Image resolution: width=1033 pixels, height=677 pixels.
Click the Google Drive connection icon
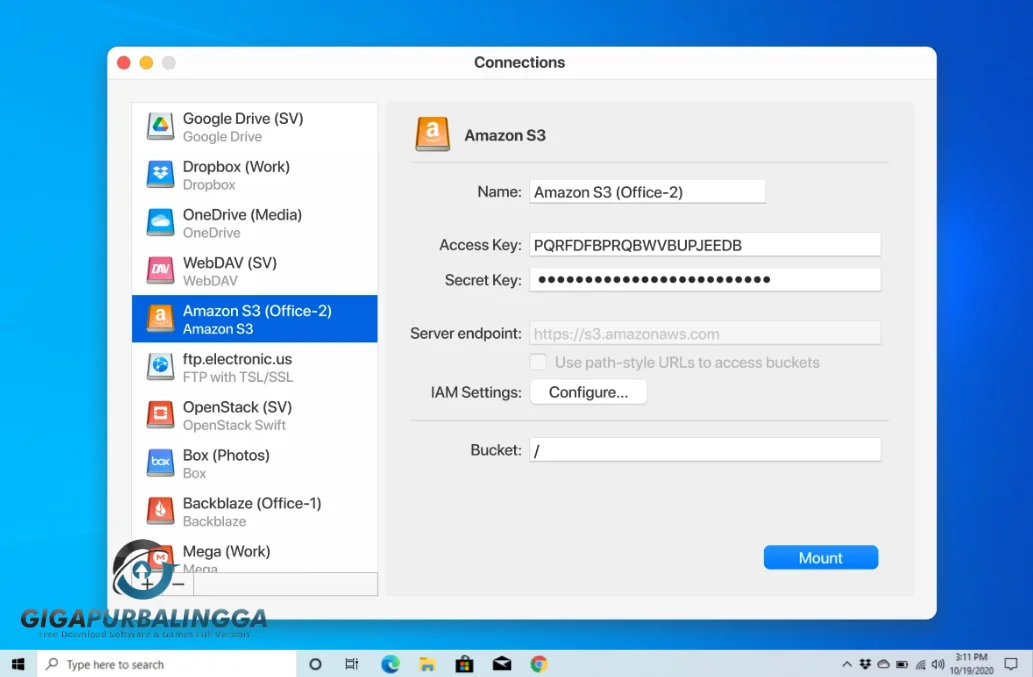click(160, 127)
